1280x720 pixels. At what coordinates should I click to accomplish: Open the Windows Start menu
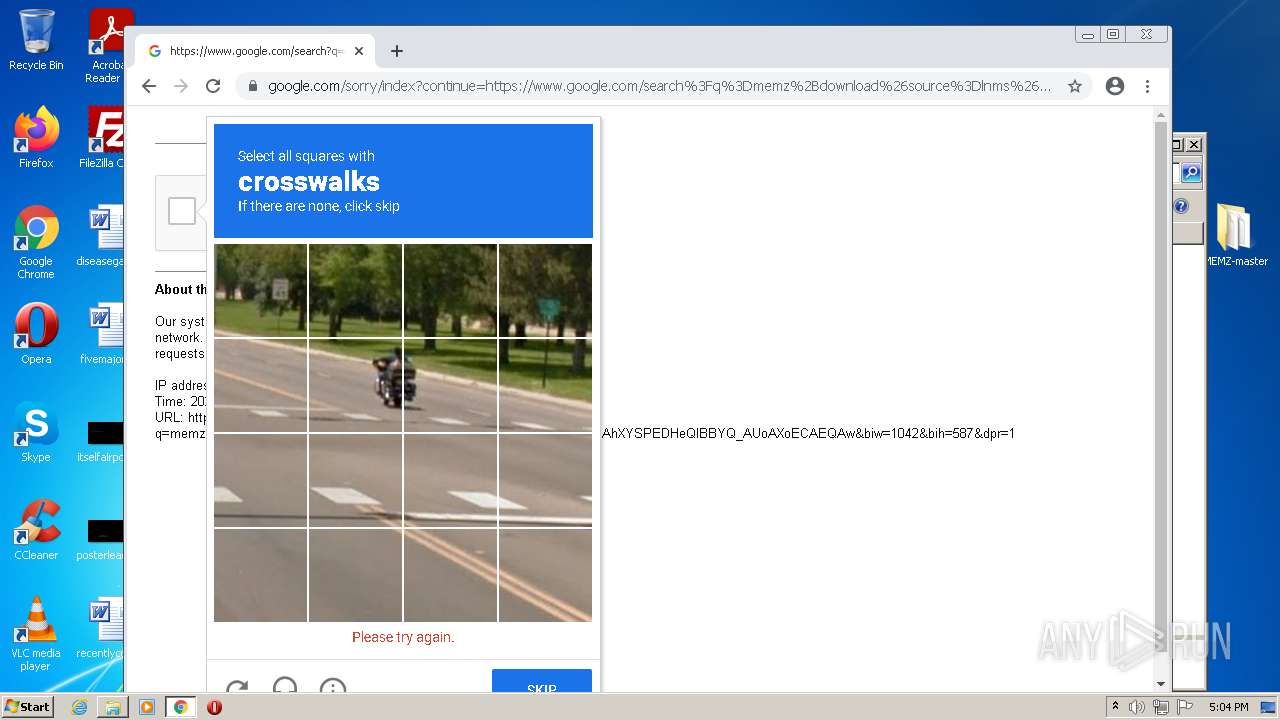27,707
